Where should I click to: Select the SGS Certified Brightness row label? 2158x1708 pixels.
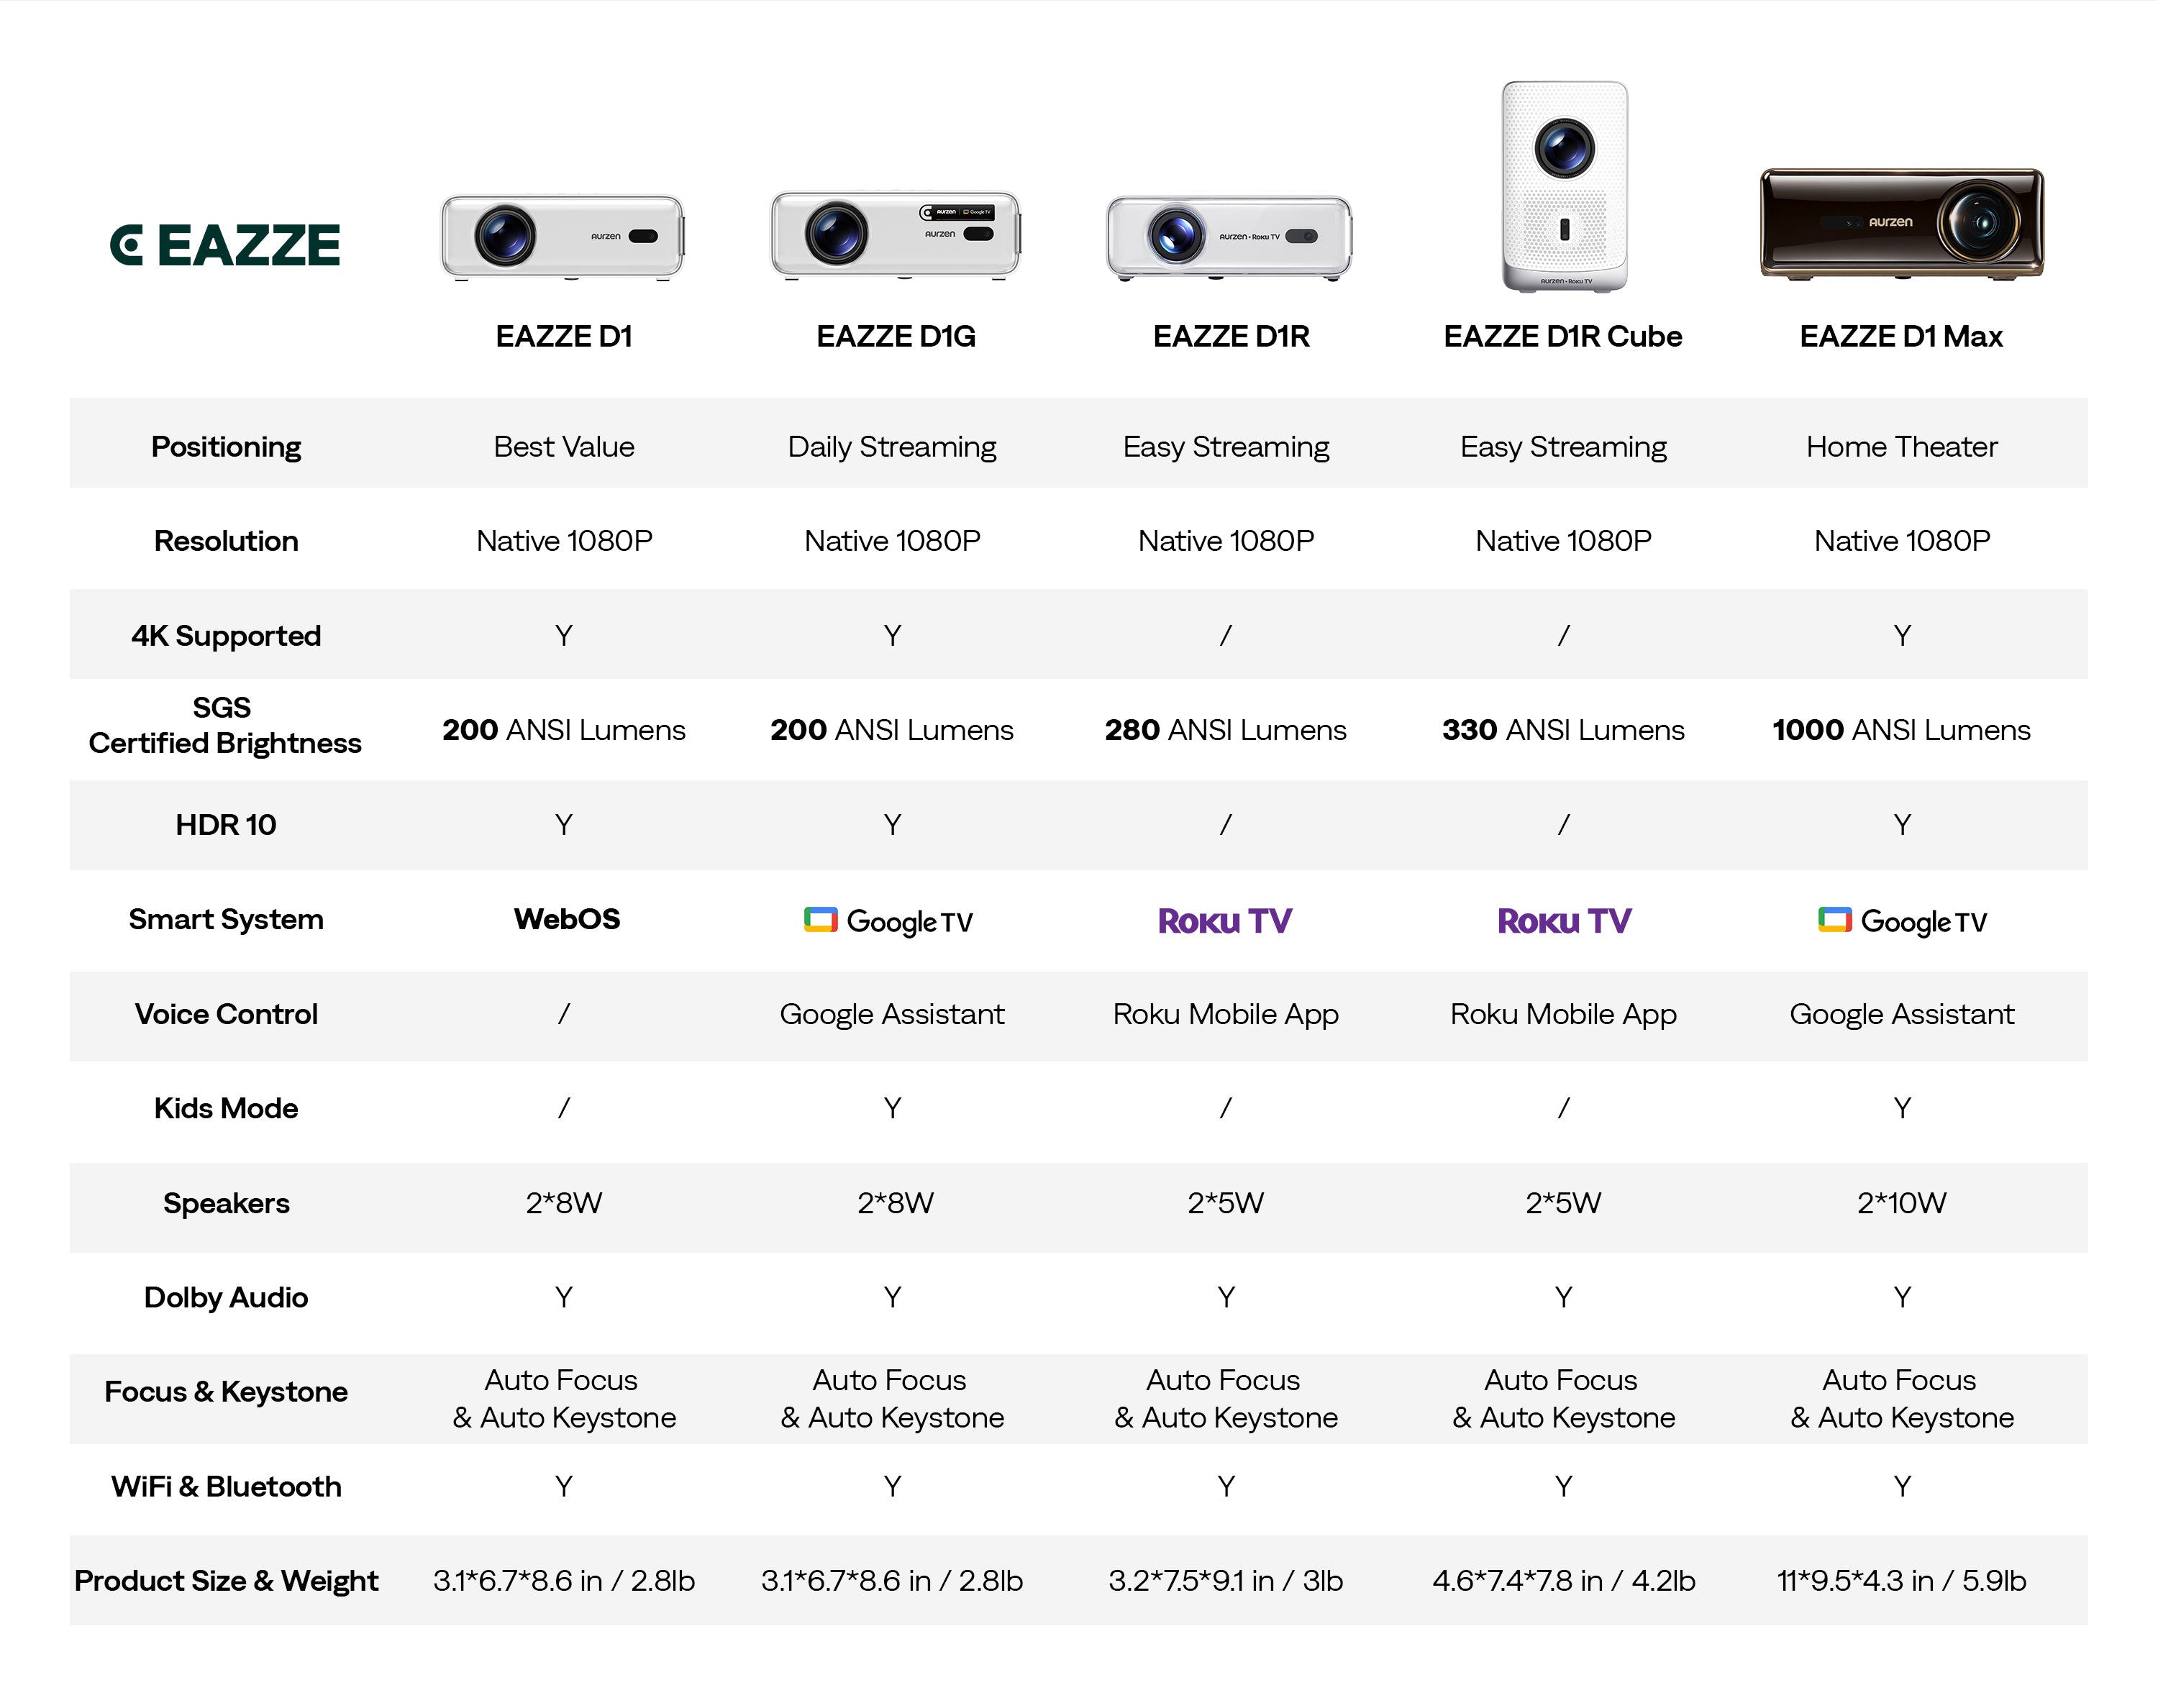[x=225, y=725]
